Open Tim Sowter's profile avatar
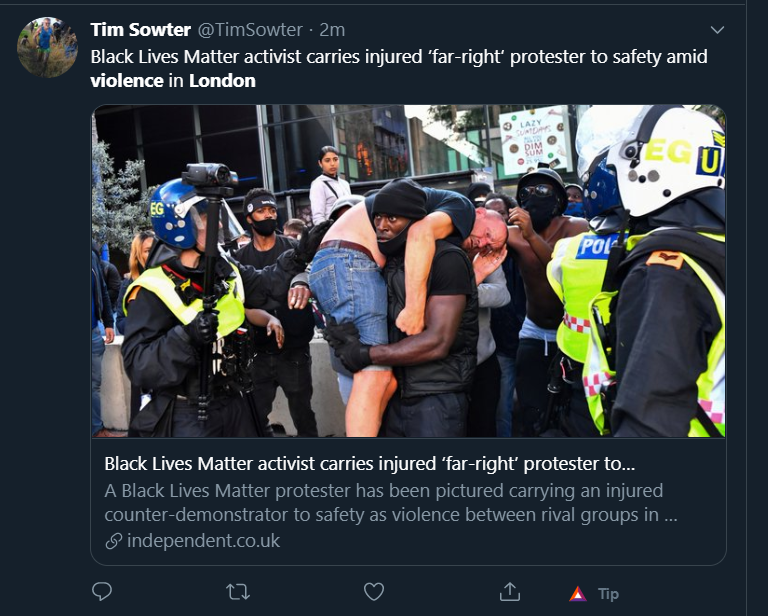The image size is (768, 616). (x=48, y=47)
